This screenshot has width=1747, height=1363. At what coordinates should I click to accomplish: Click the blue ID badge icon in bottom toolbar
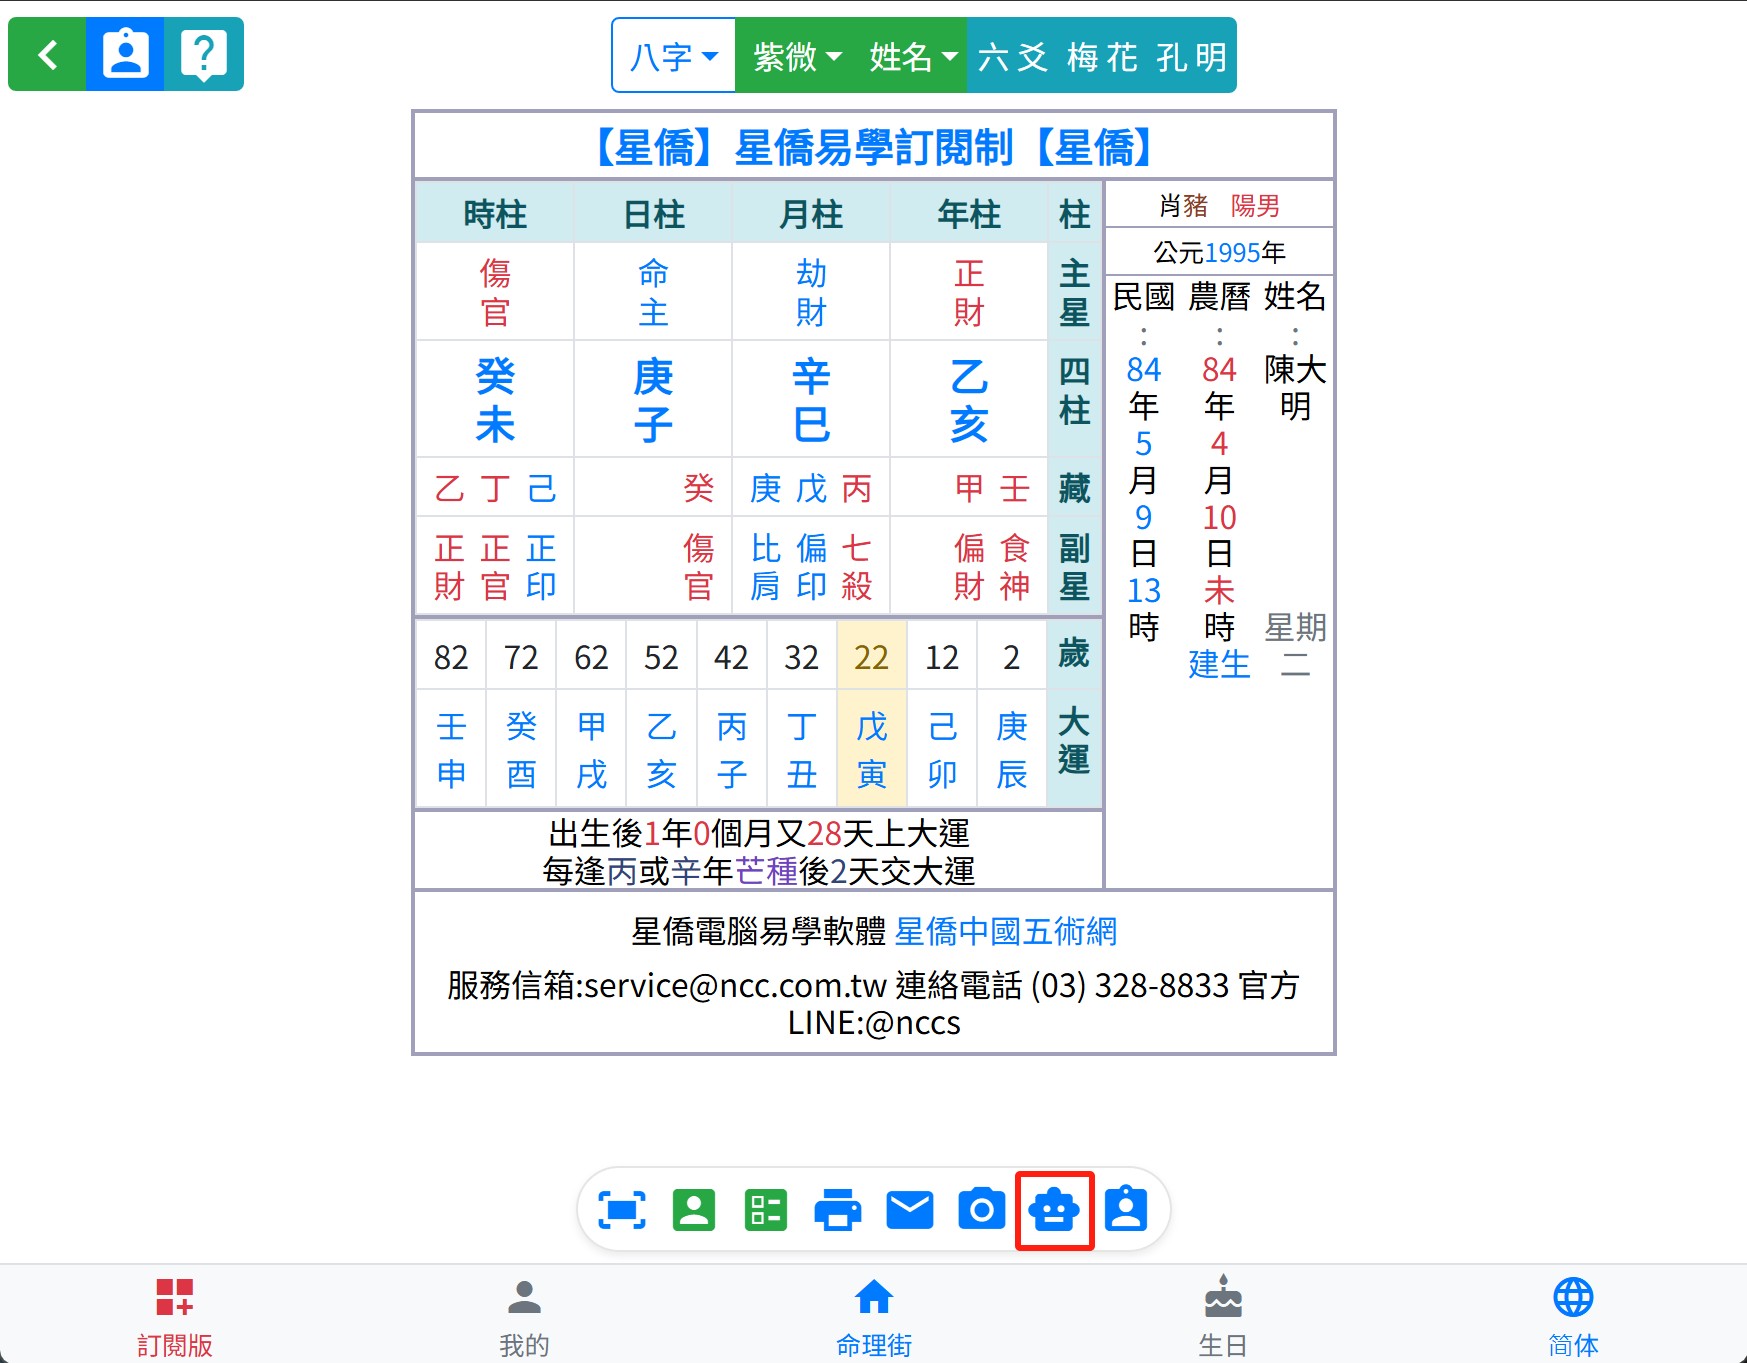pyautogui.click(x=1126, y=1210)
